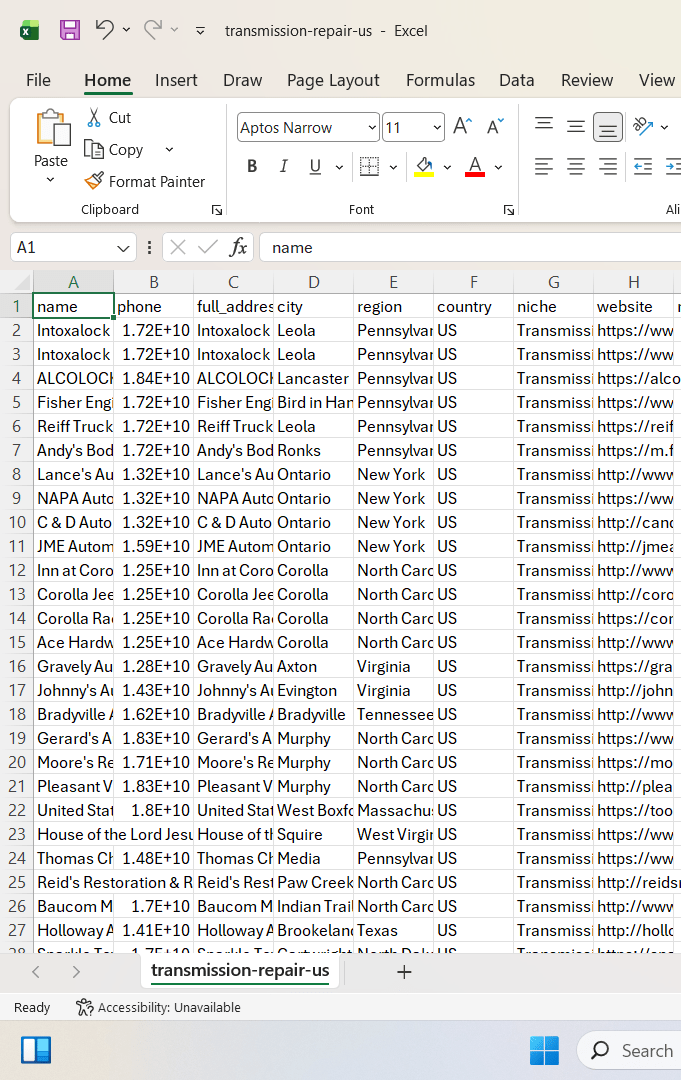Expand the Paste options arrow

tap(50, 180)
